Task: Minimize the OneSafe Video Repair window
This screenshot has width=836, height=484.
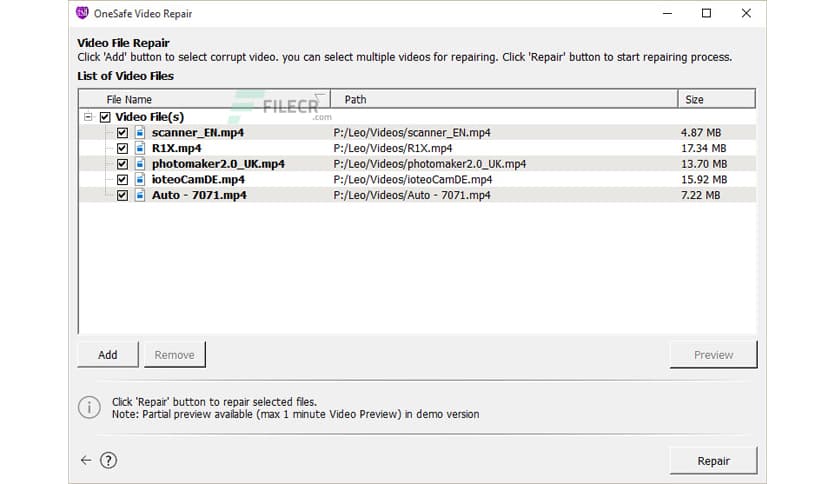Action: [667, 13]
